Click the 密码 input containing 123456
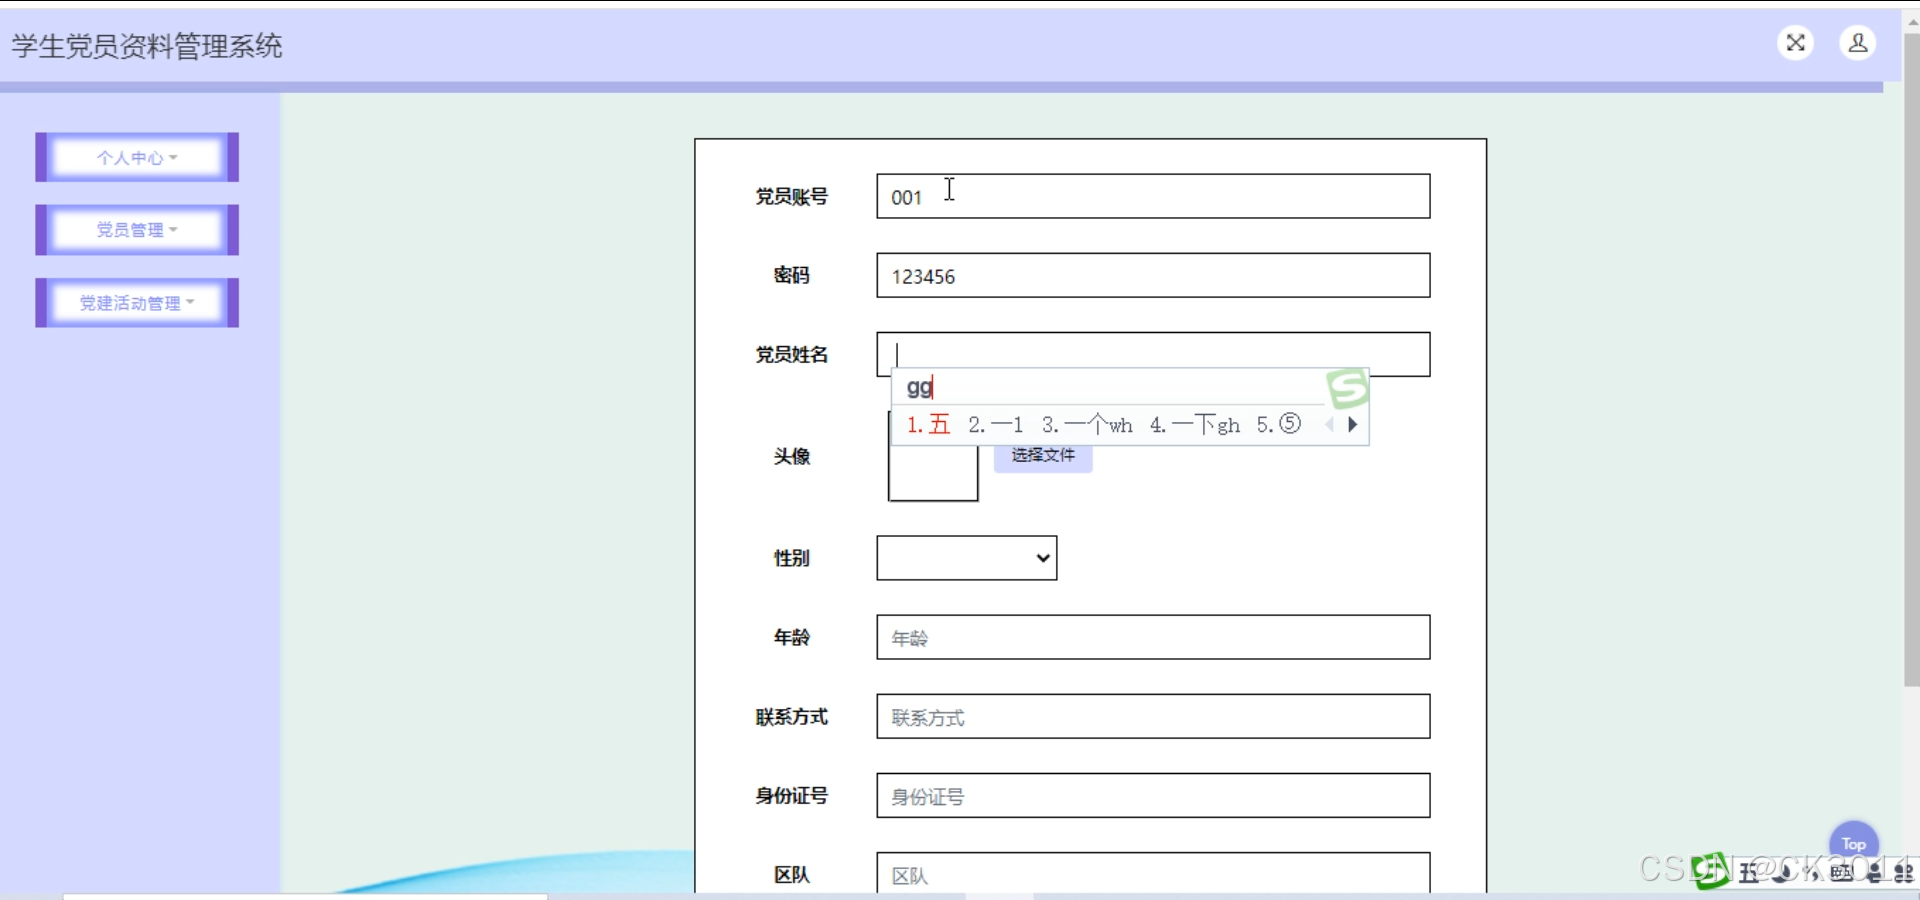Viewport: 1920px width, 900px height. coord(1153,275)
